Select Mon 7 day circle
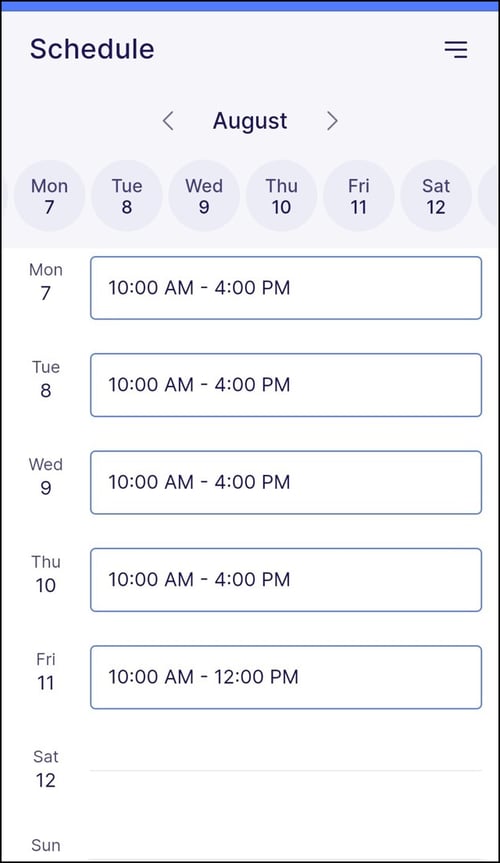The height and width of the screenshot is (863, 500). pyautogui.click(x=50, y=196)
